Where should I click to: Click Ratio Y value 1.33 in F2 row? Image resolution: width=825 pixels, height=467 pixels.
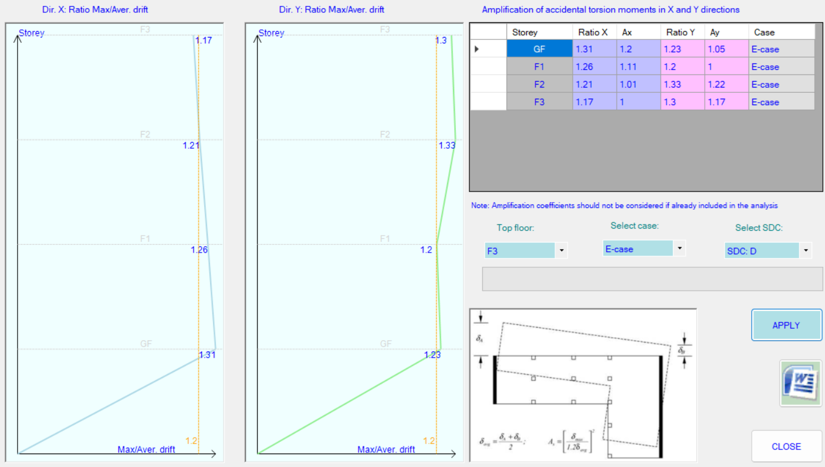683,84
